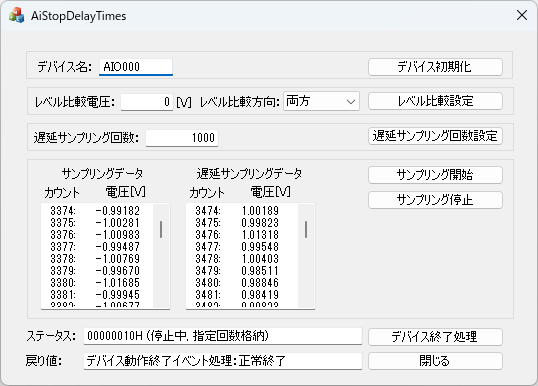Select row 3374: -0.99182 in sampling list
The width and height of the screenshot is (538, 386).
97,210
